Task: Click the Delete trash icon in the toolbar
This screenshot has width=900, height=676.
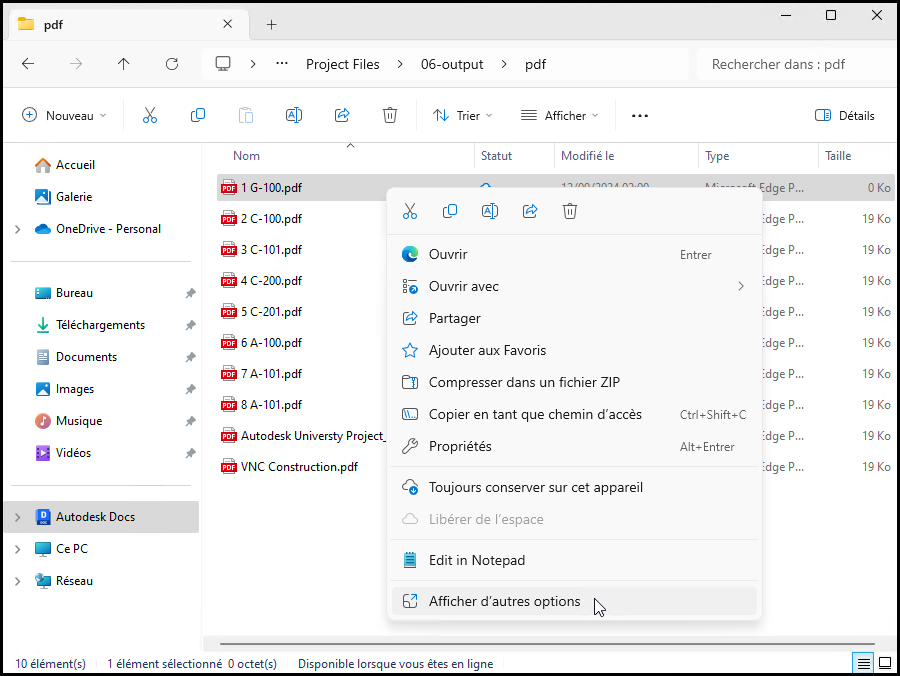Action: [x=390, y=115]
